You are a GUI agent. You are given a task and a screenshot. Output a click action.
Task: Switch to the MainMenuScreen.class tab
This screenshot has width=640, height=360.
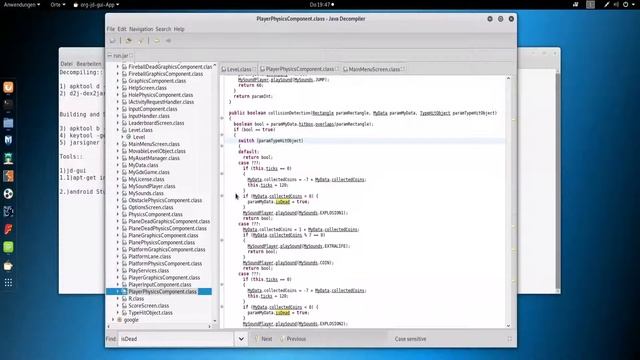(374, 69)
